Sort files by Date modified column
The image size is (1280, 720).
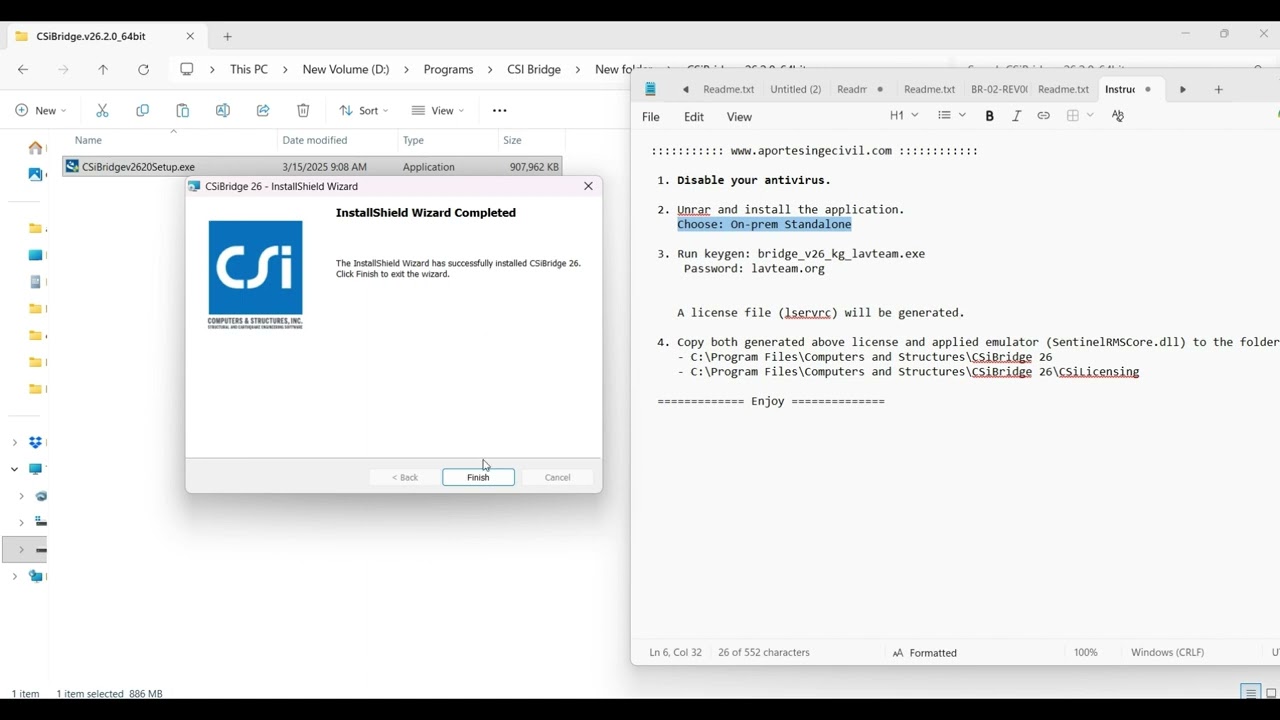coord(315,140)
